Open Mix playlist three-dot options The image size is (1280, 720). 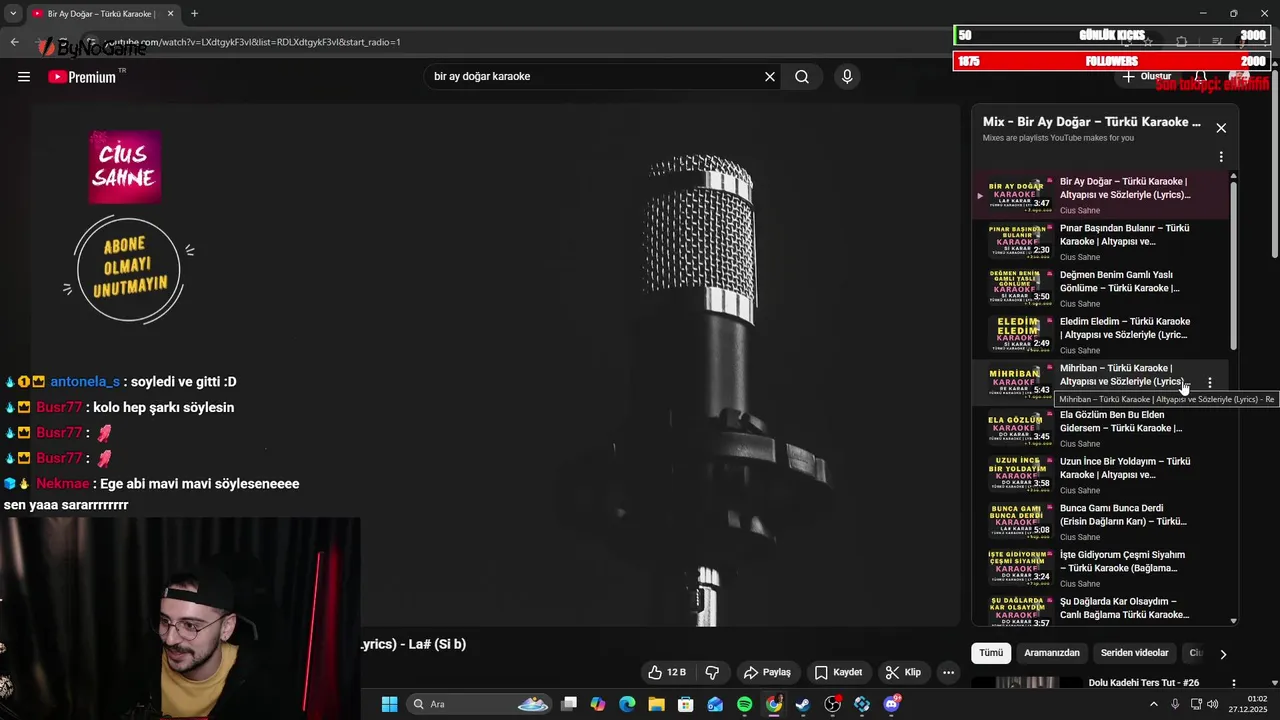(x=1221, y=157)
